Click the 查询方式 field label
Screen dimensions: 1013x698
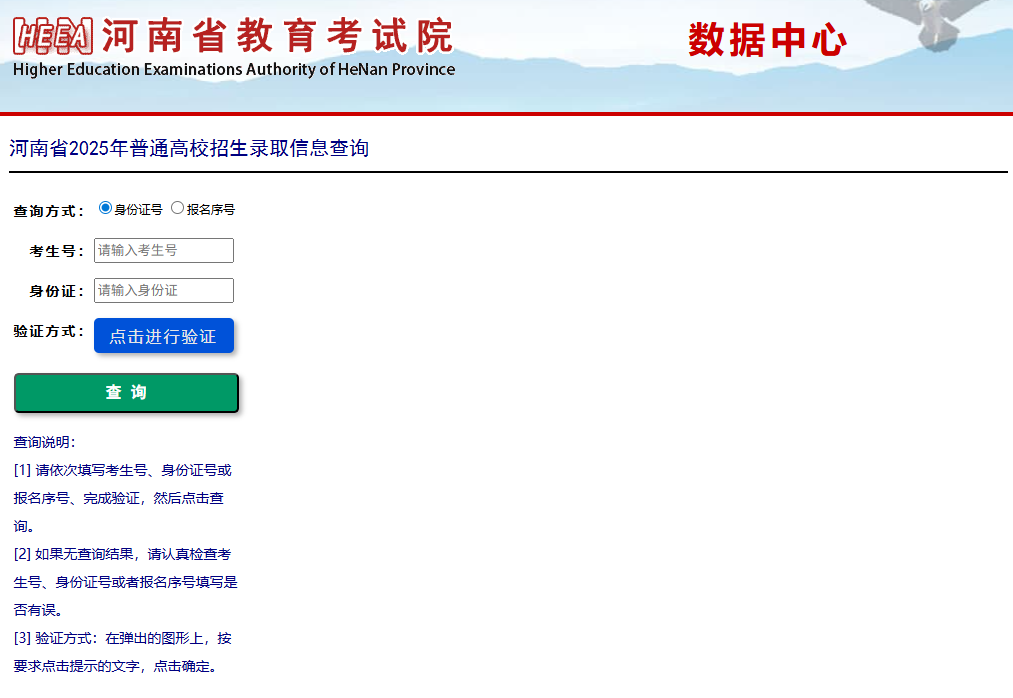point(49,211)
